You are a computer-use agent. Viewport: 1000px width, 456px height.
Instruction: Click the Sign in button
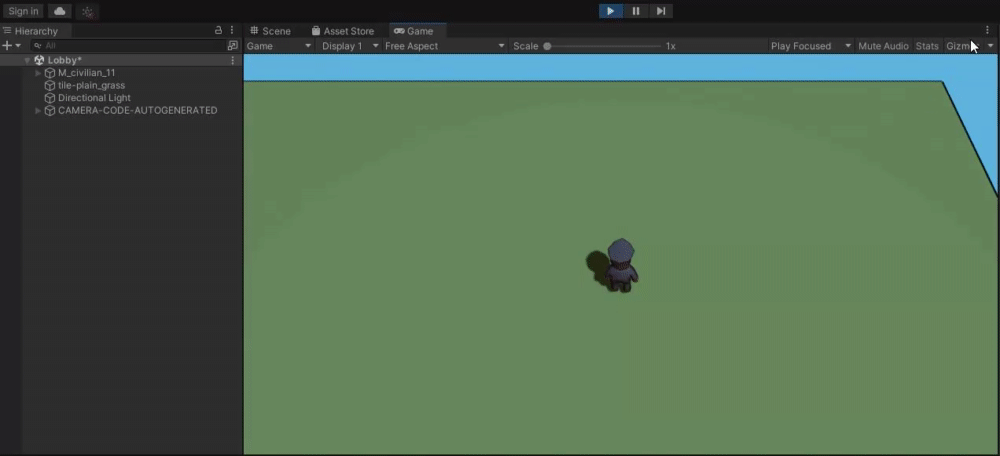click(24, 11)
